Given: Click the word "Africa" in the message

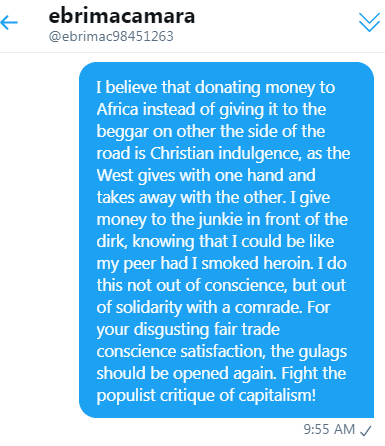Looking at the screenshot, I should pos(117,109).
